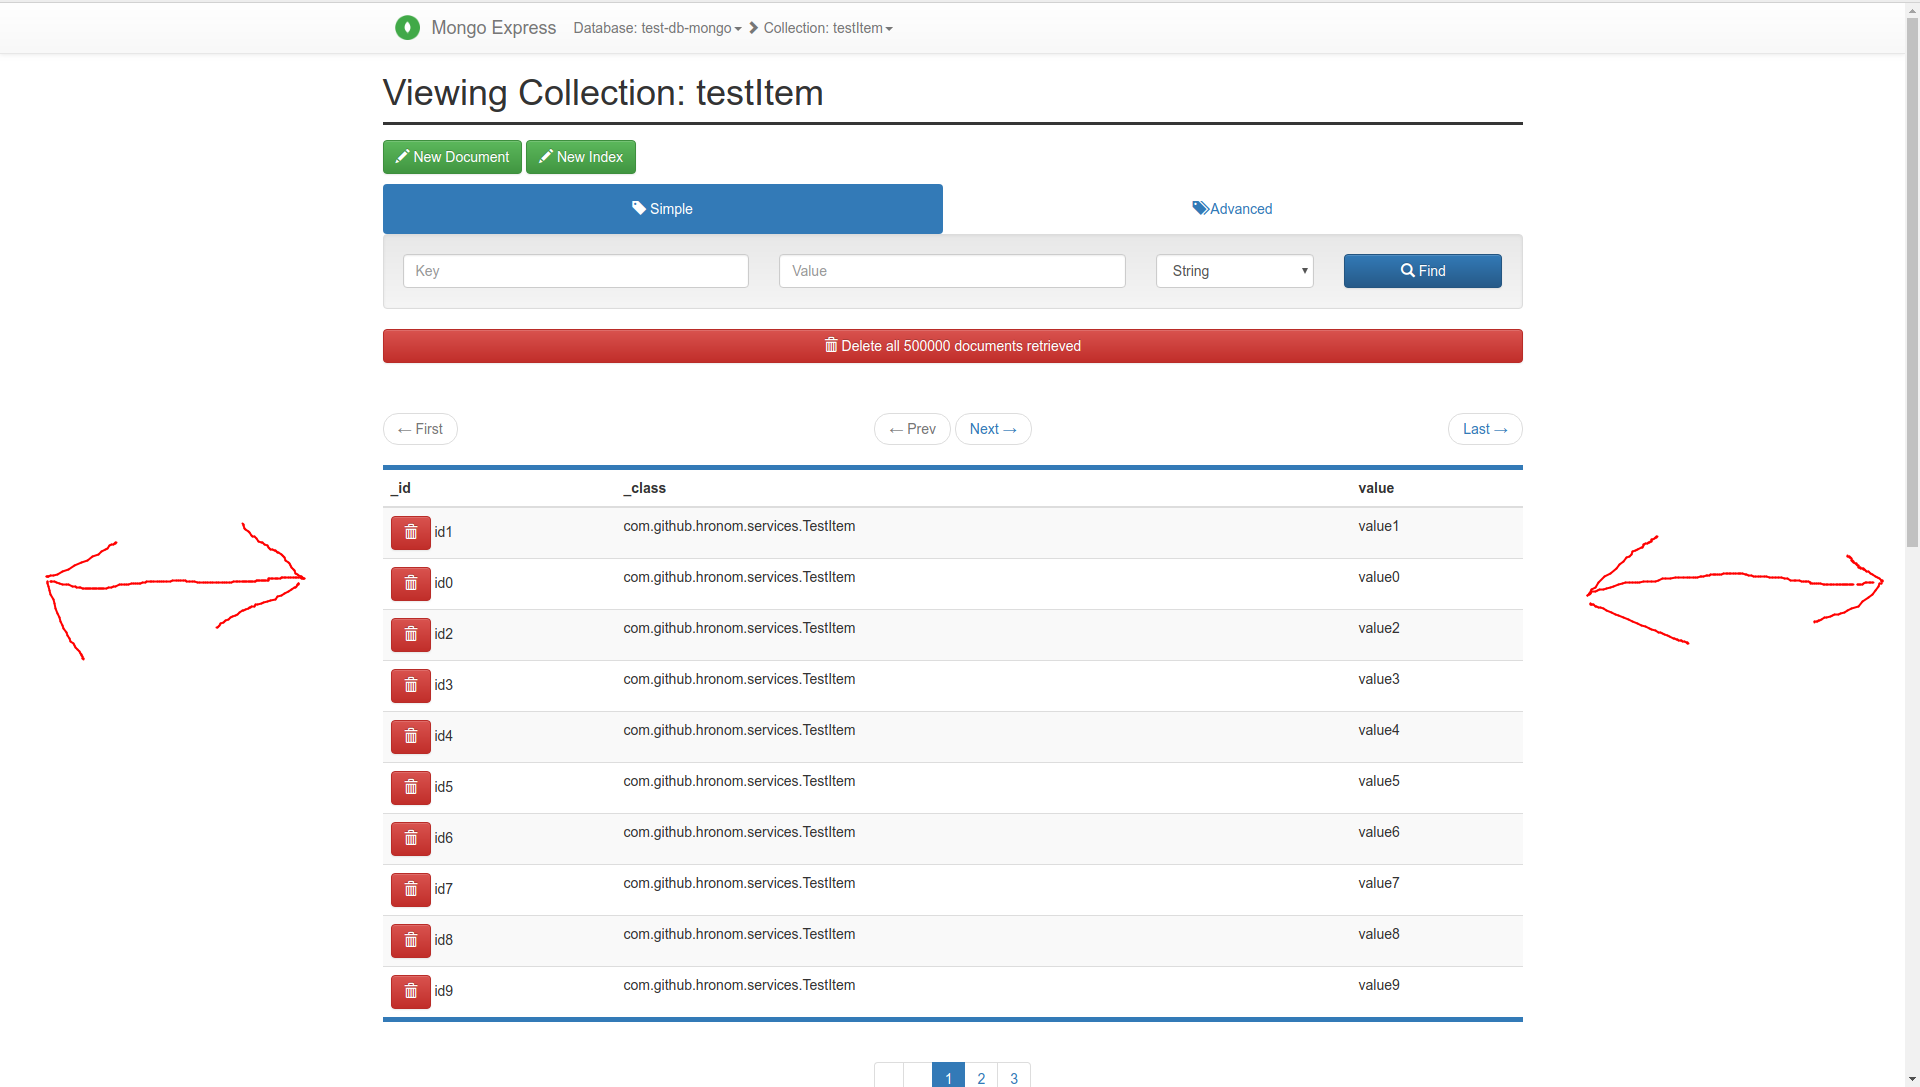The image size is (1920, 1087).
Task: Expand the Collection testItem dropdown
Action: (x=827, y=28)
